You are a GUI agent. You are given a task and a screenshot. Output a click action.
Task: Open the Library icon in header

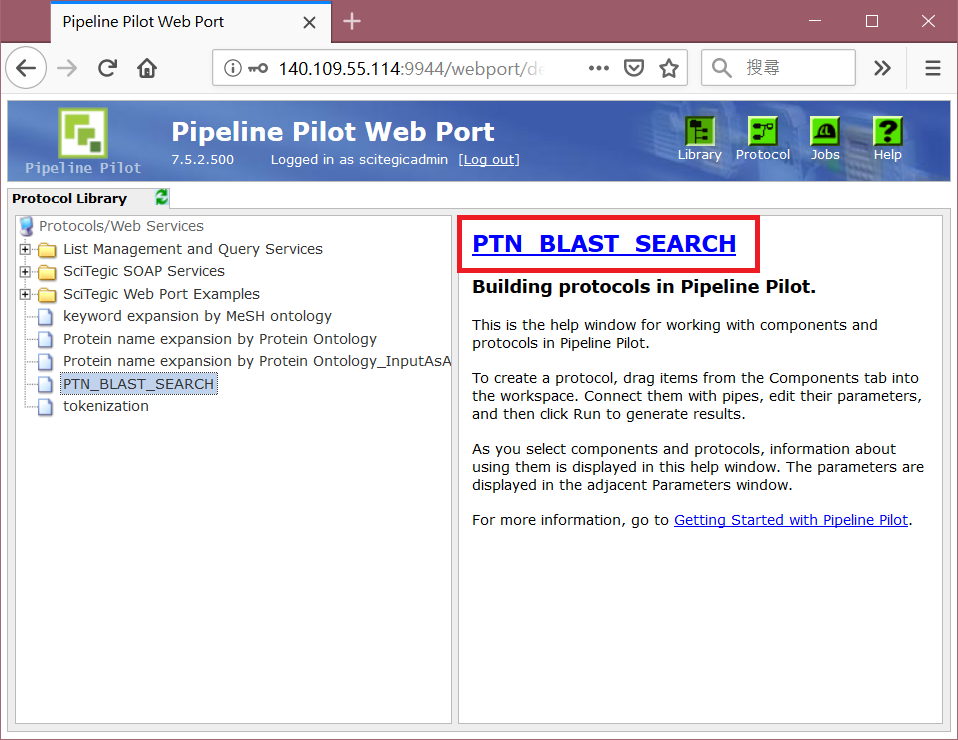(x=700, y=131)
